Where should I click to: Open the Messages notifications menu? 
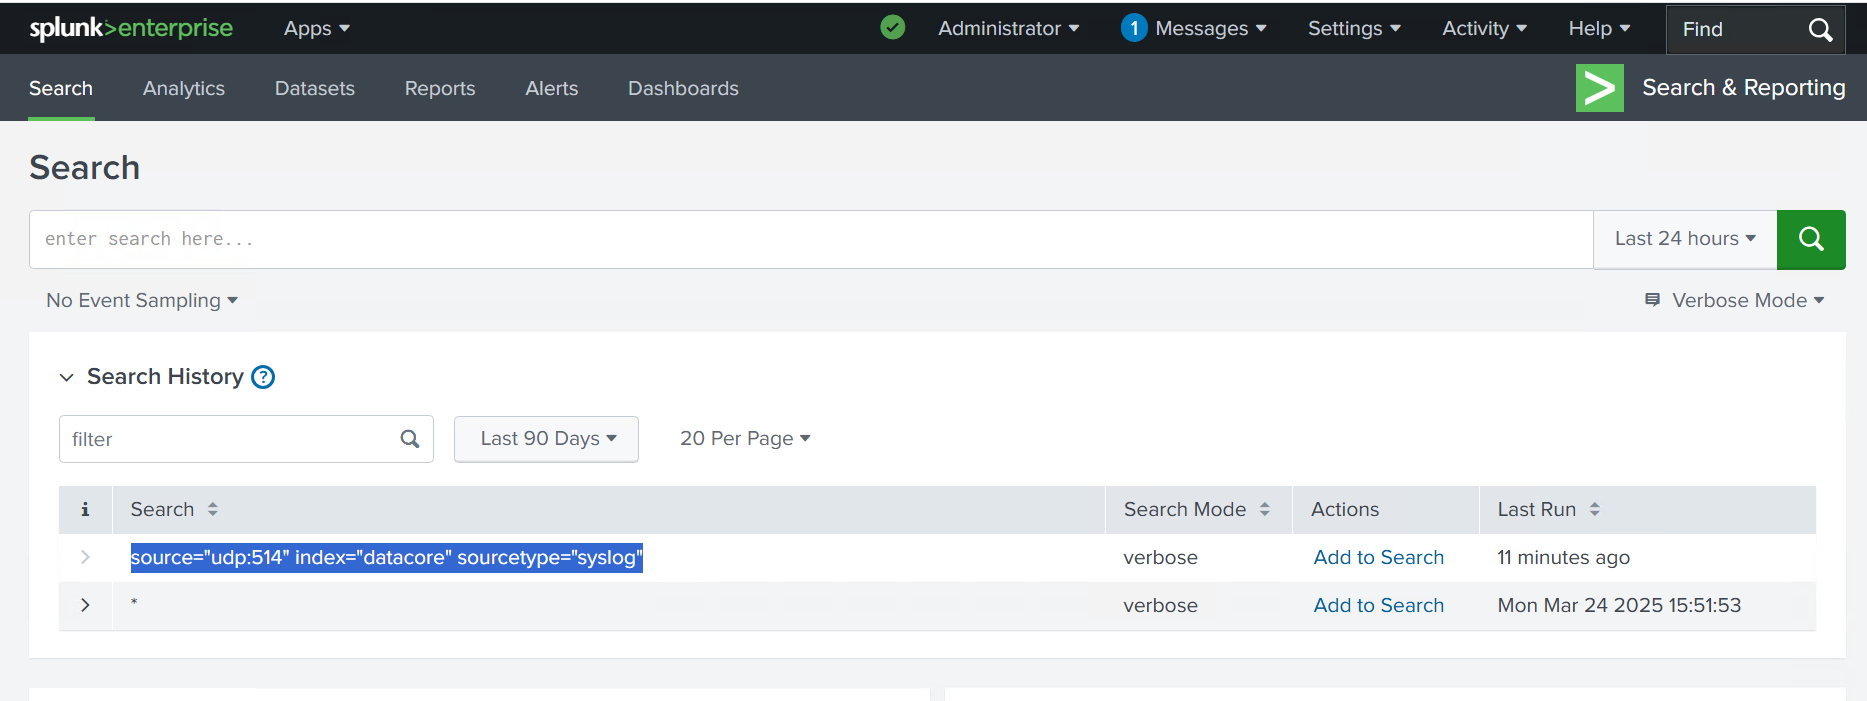[1195, 28]
